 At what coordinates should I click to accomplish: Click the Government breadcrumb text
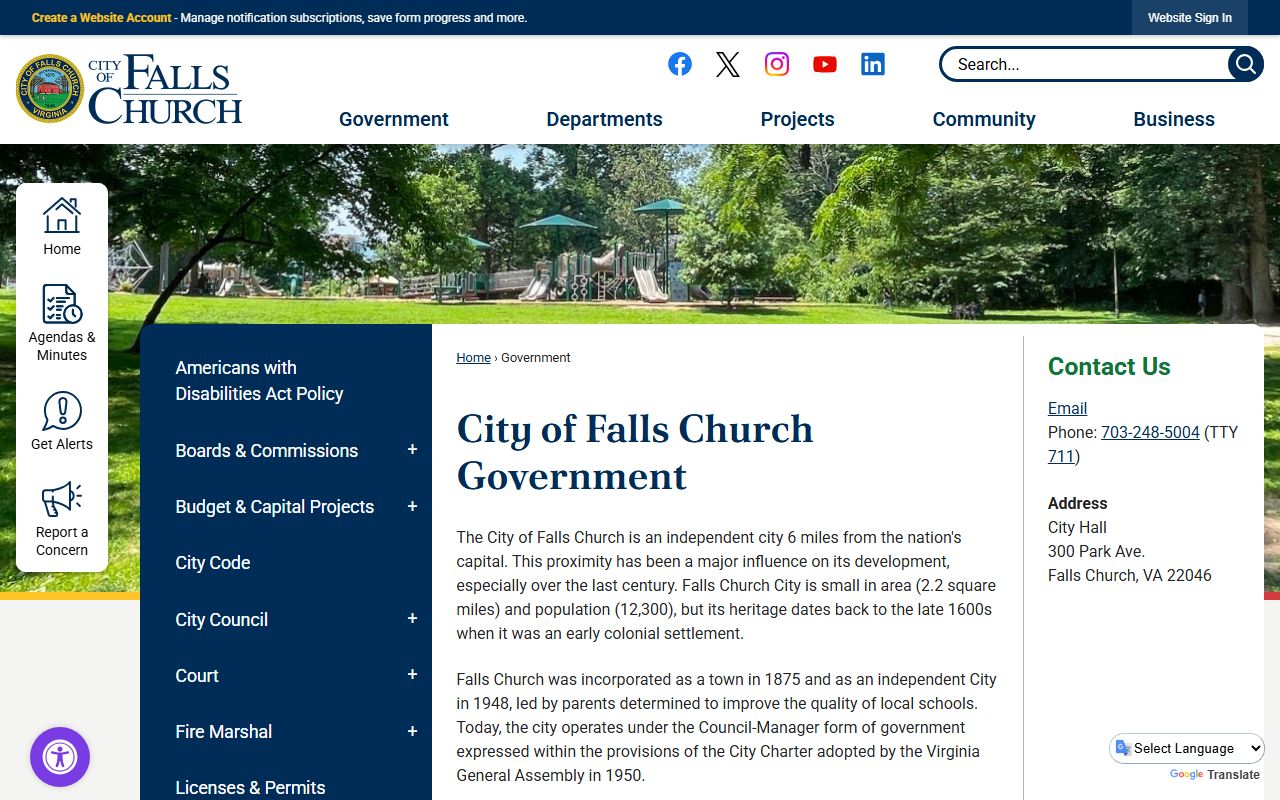coord(536,357)
